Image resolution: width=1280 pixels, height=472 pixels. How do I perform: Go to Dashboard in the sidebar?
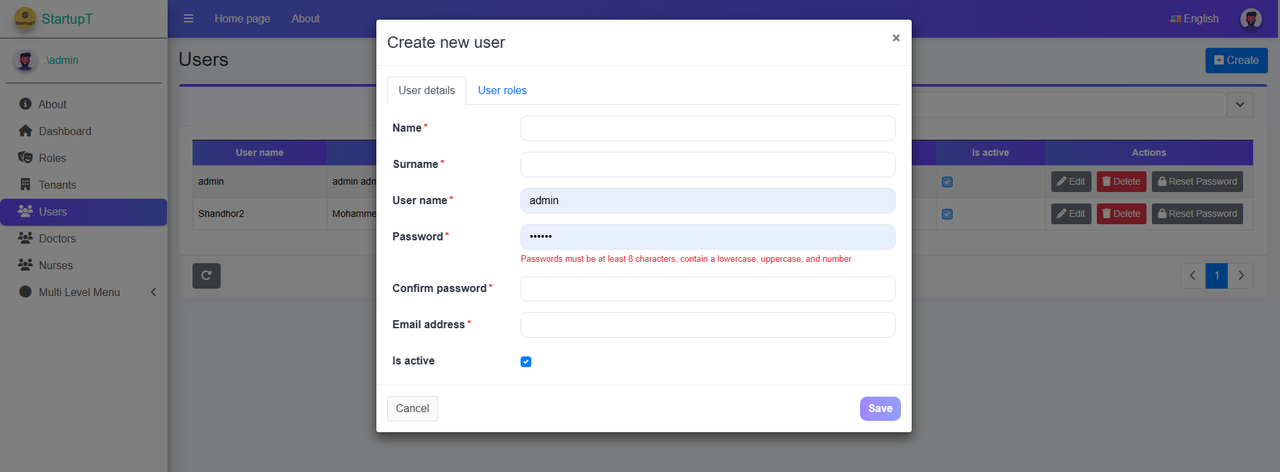point(83,131)
